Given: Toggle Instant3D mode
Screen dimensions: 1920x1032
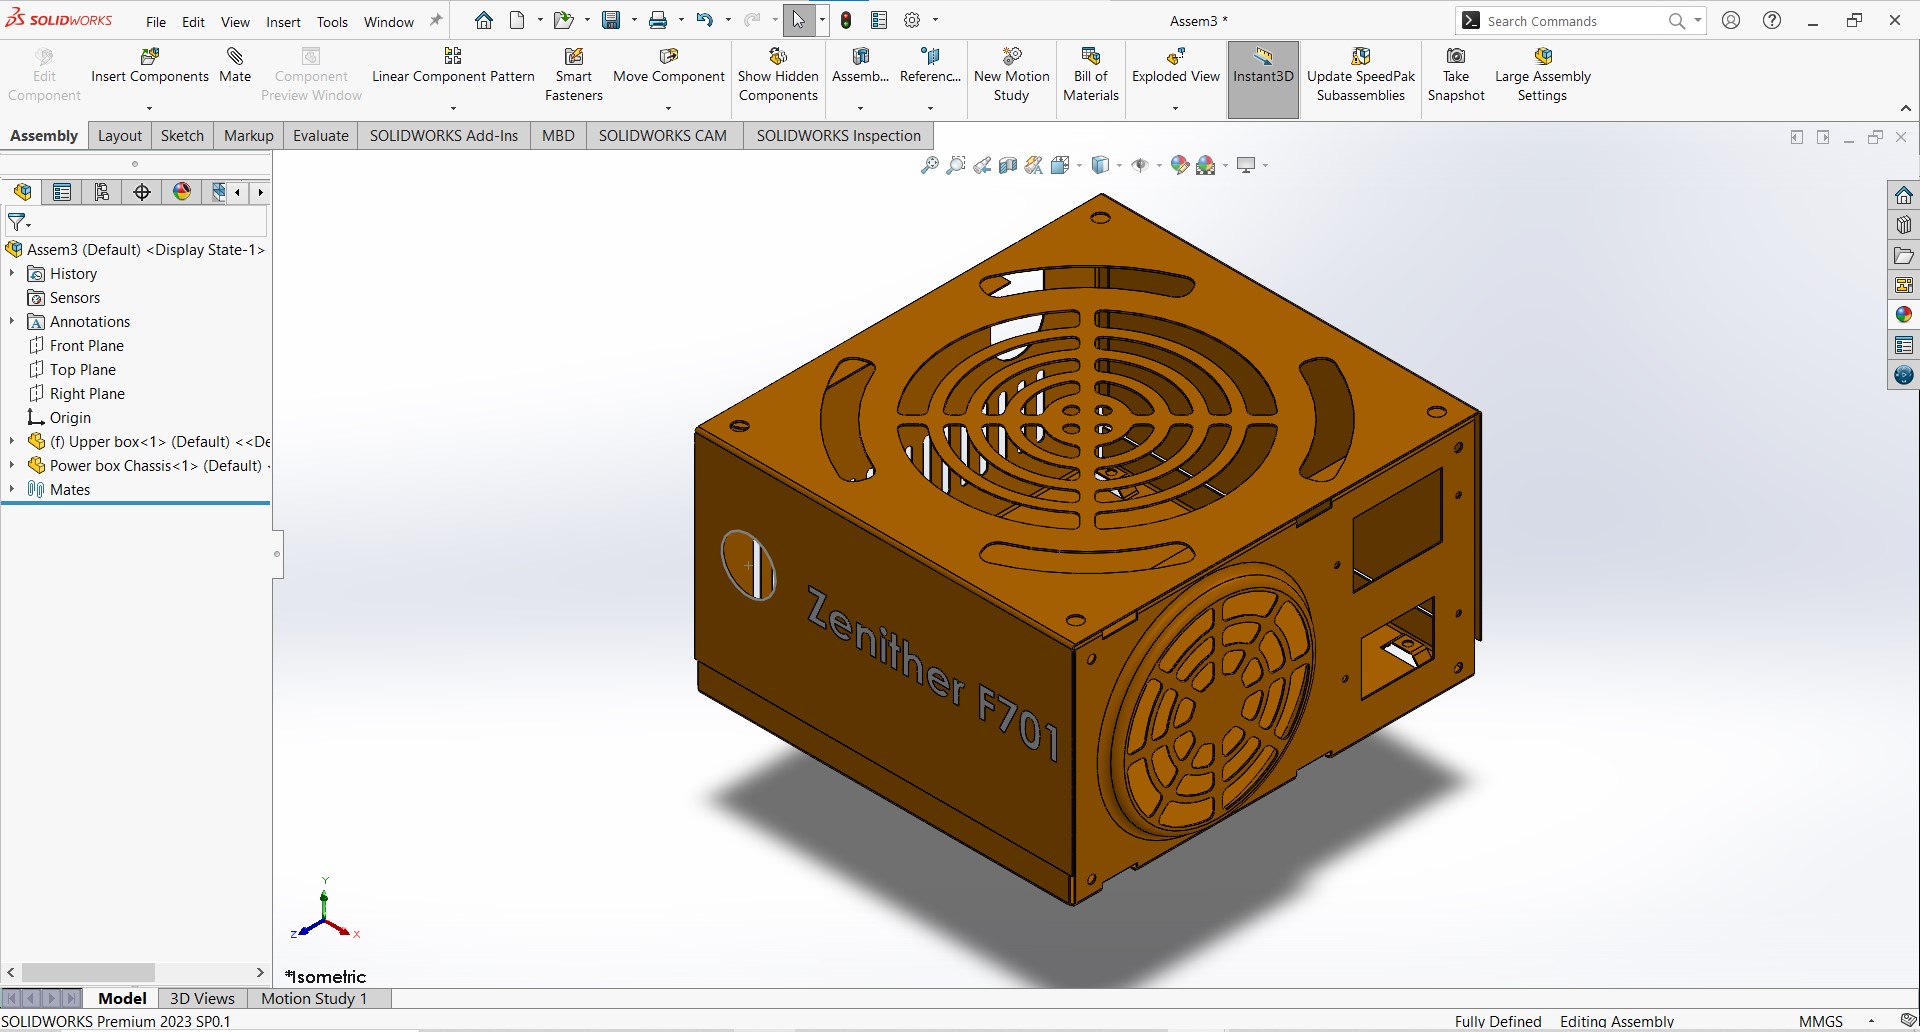Looking at the screenshot, I should tap(1263, 79).
